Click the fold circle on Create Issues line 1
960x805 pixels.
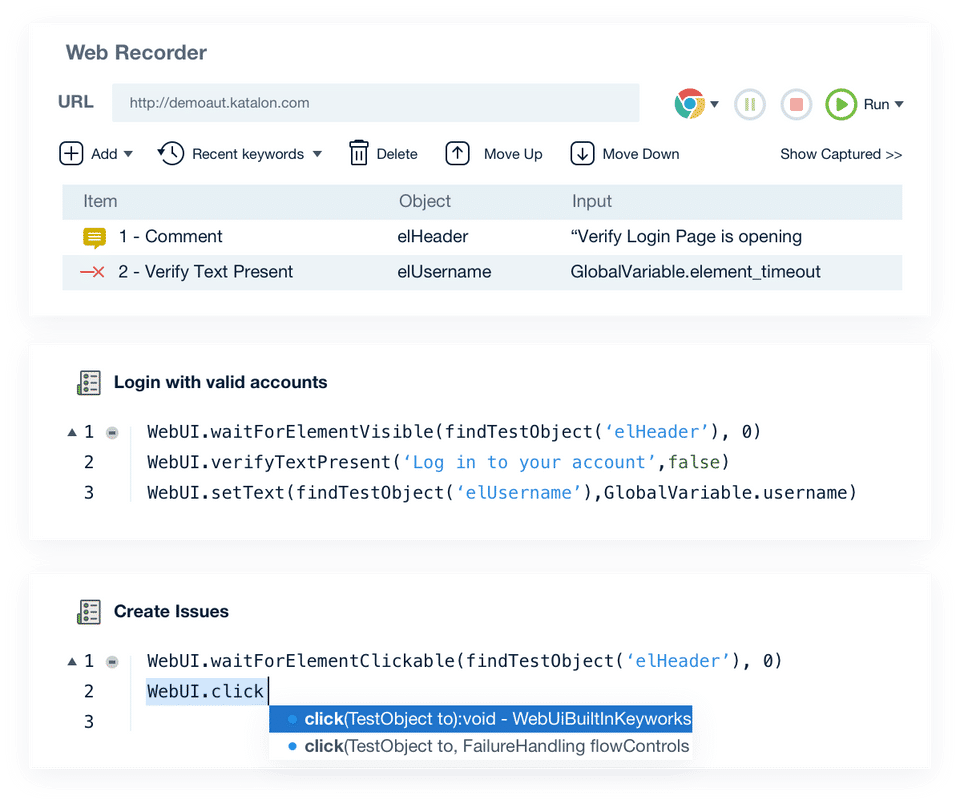pos(112,662)
